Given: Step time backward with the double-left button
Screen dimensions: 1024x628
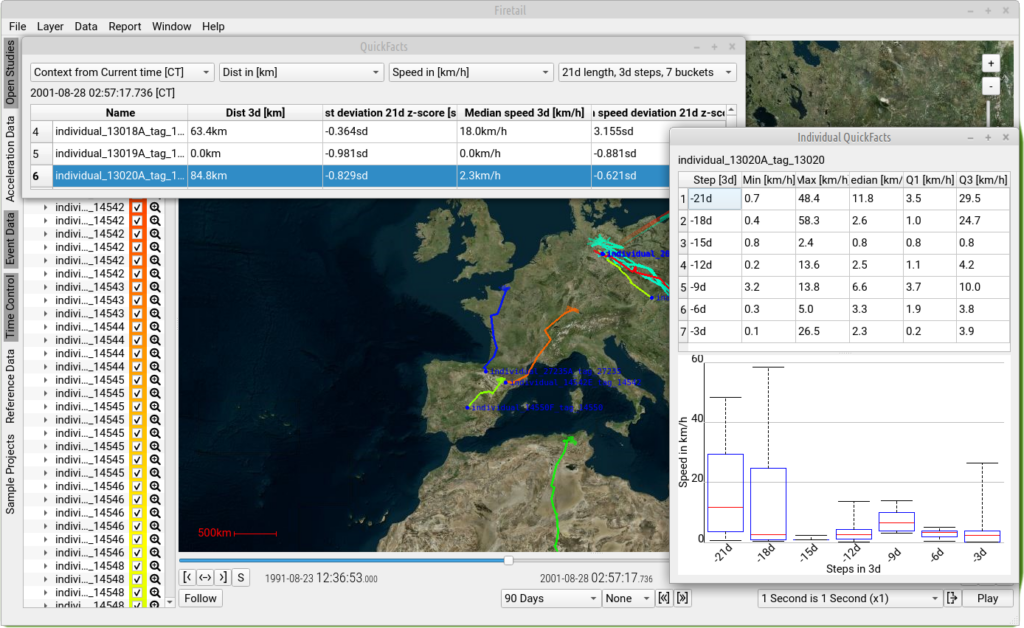Looking at the screenshot, I should click(x=664, y=598).
